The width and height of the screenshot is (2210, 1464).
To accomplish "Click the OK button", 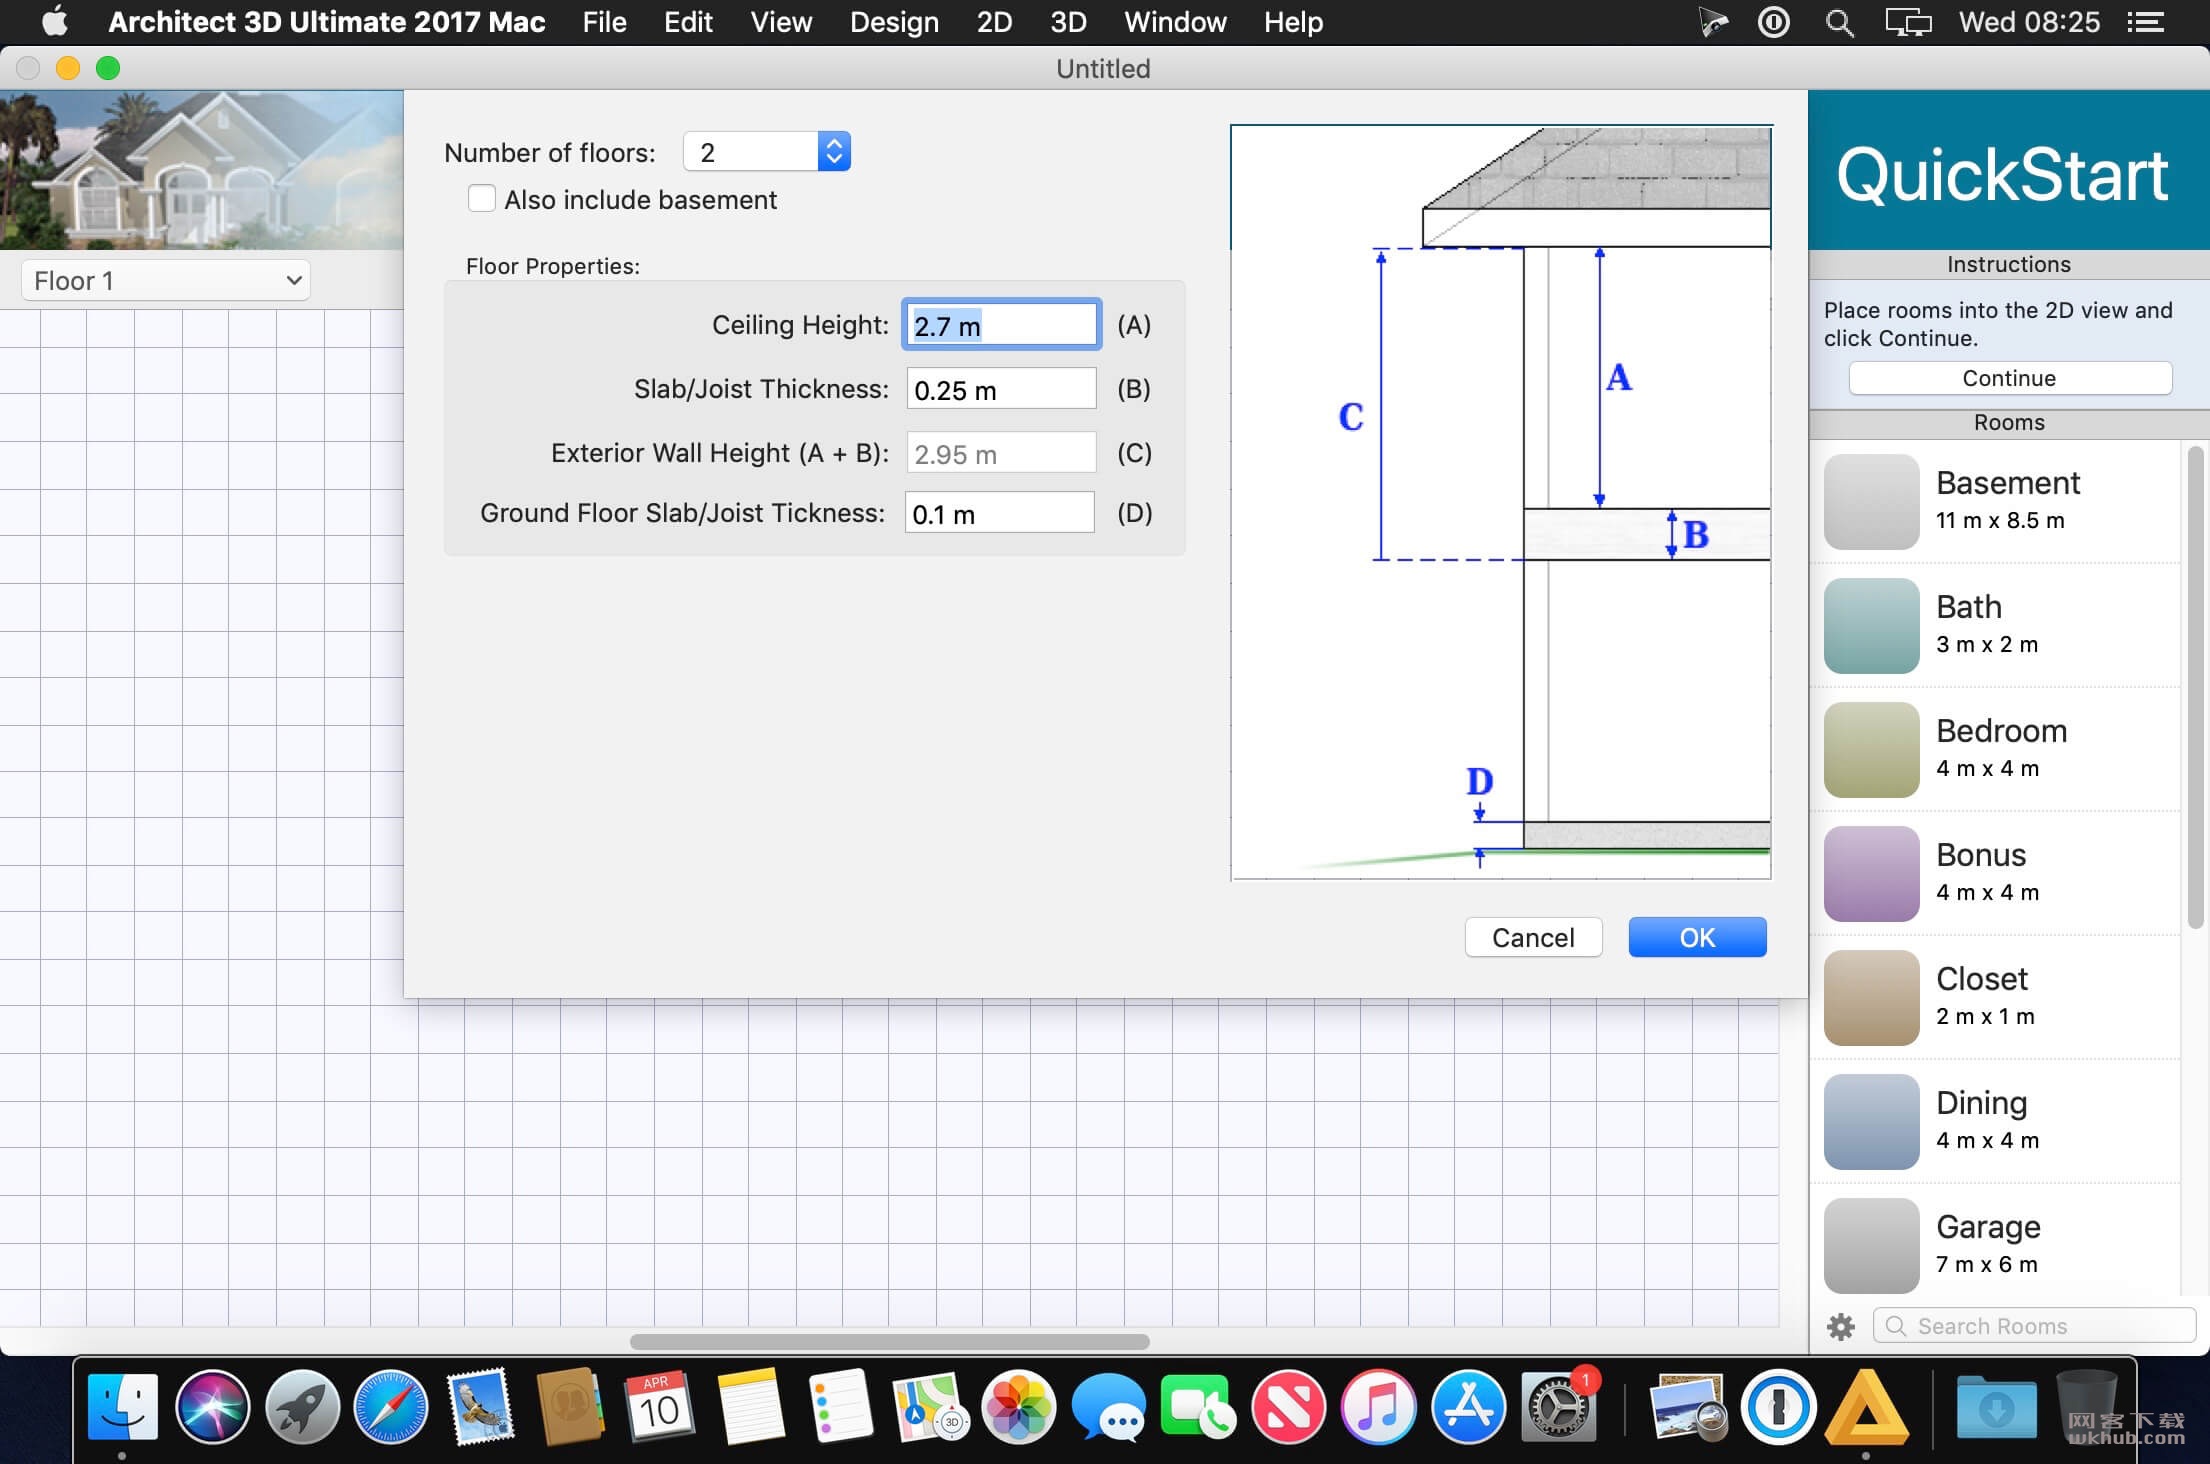I will [x=1697, y=937].
